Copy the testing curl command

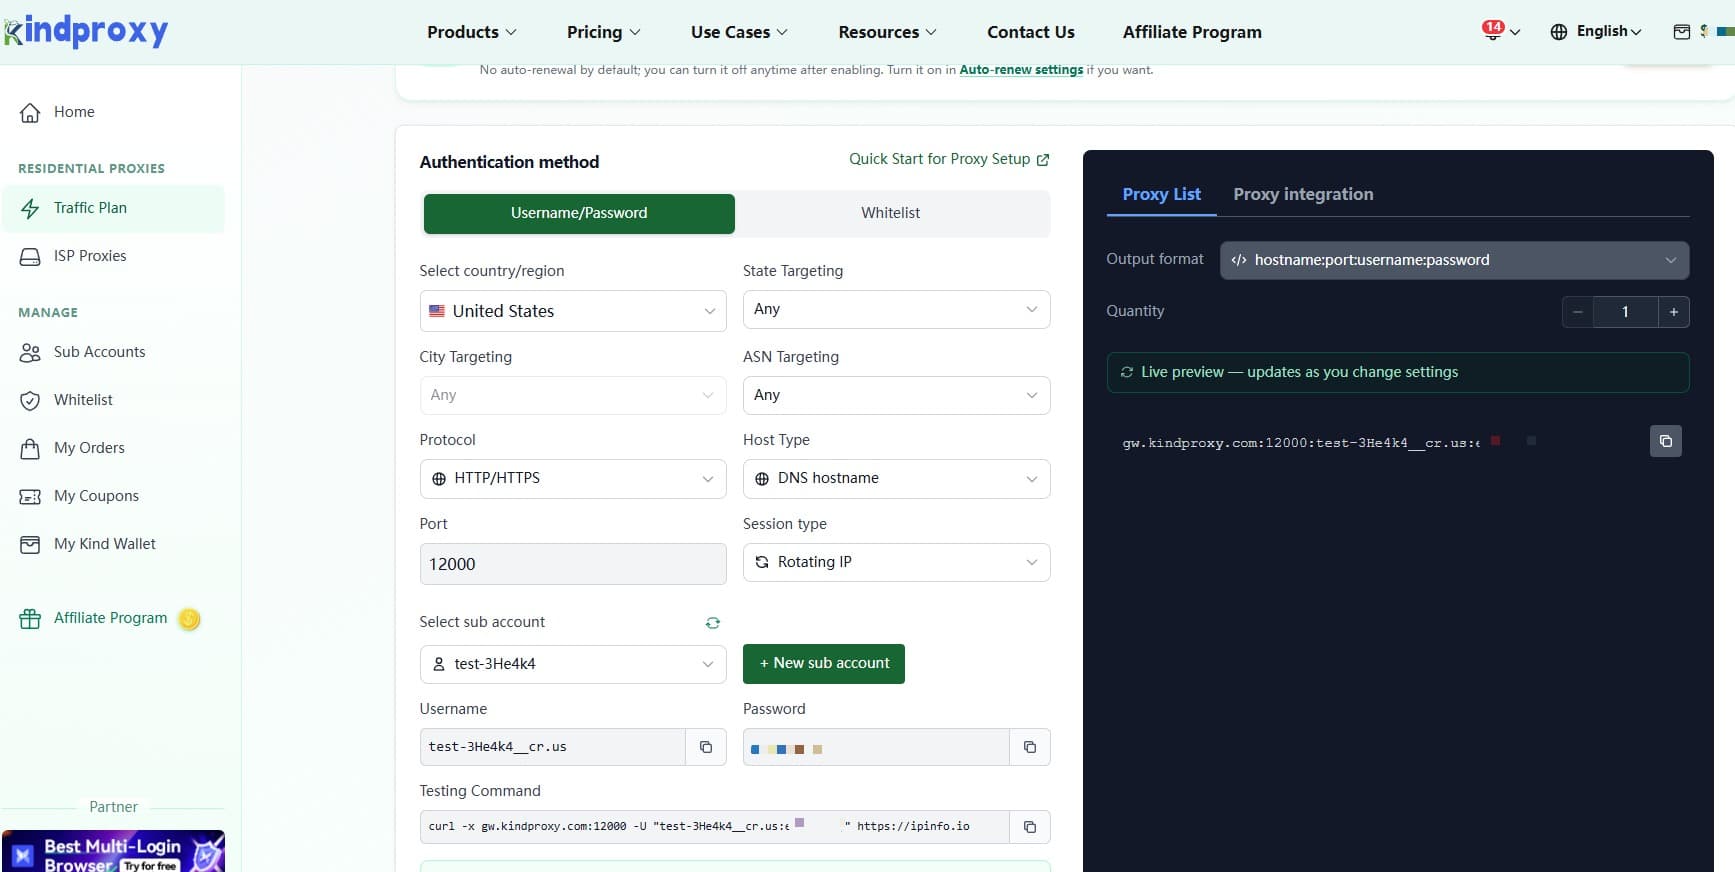click(1030, 827)
